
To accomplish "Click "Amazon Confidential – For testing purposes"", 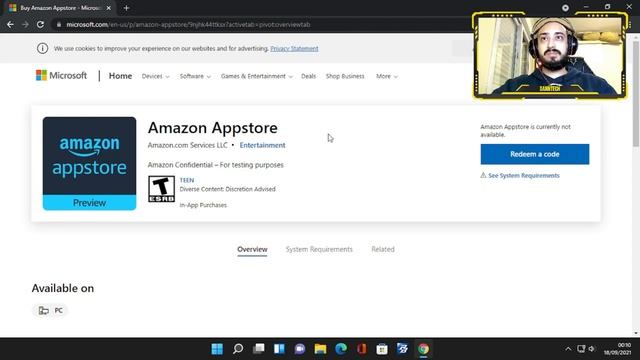I will click(216, 165).
